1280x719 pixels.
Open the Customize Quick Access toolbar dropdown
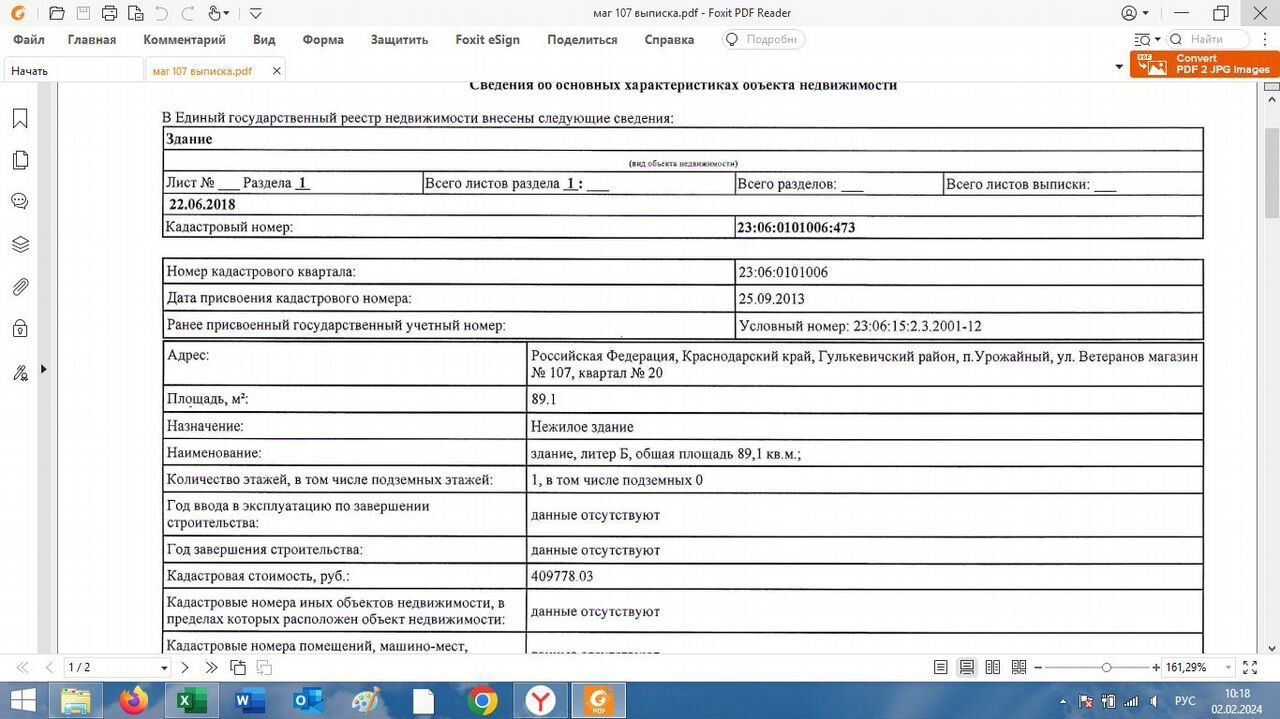(256, 13)
